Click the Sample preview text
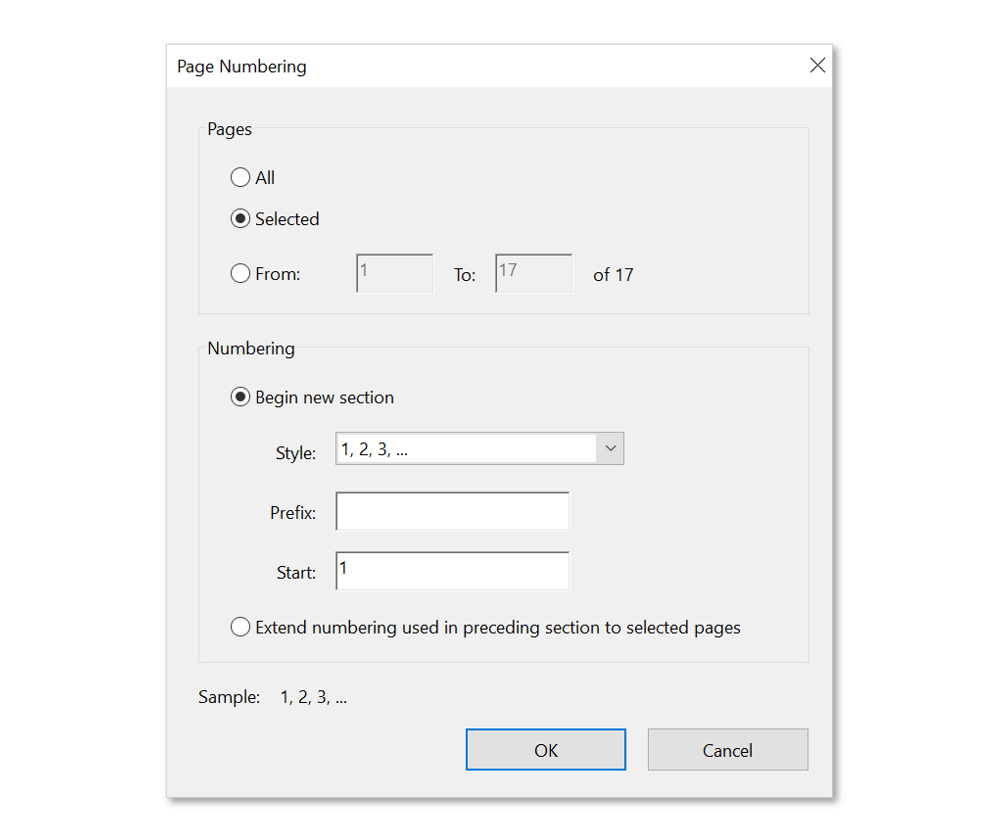Image resolution: width=1001 pixels, height=837 pixels. (x=311, y=696)
